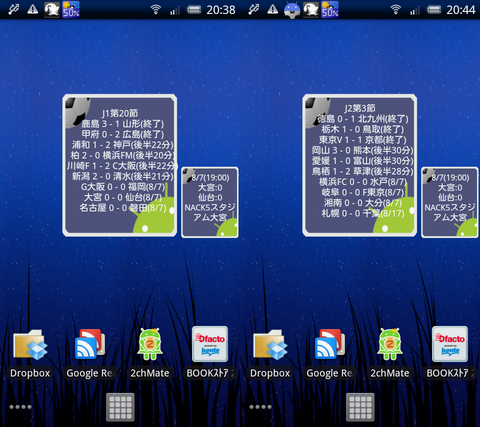Select the 浦和 1 - 2 神戸 match row

click(x=123, y=145)
